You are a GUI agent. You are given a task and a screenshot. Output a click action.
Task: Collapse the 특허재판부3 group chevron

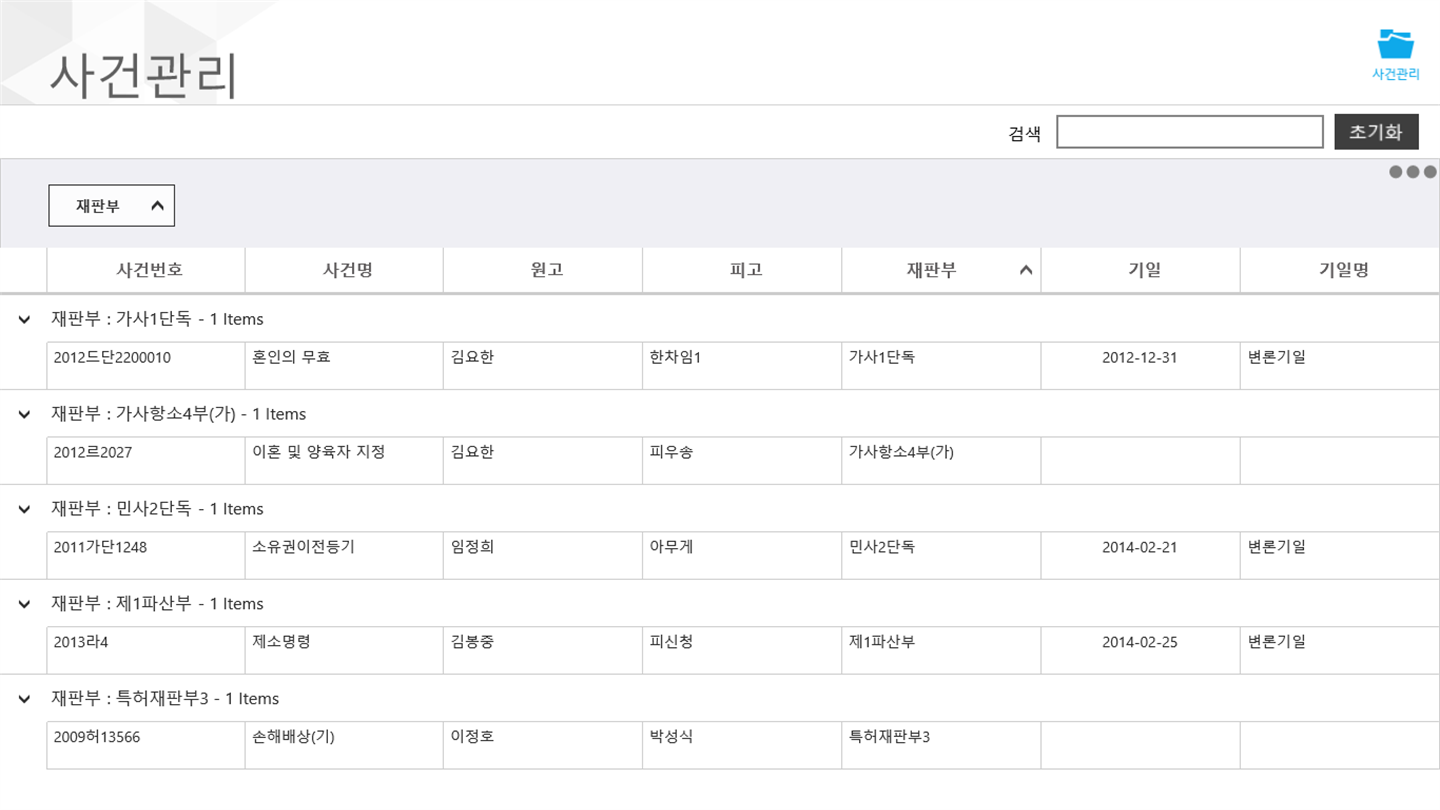point(24,699)
